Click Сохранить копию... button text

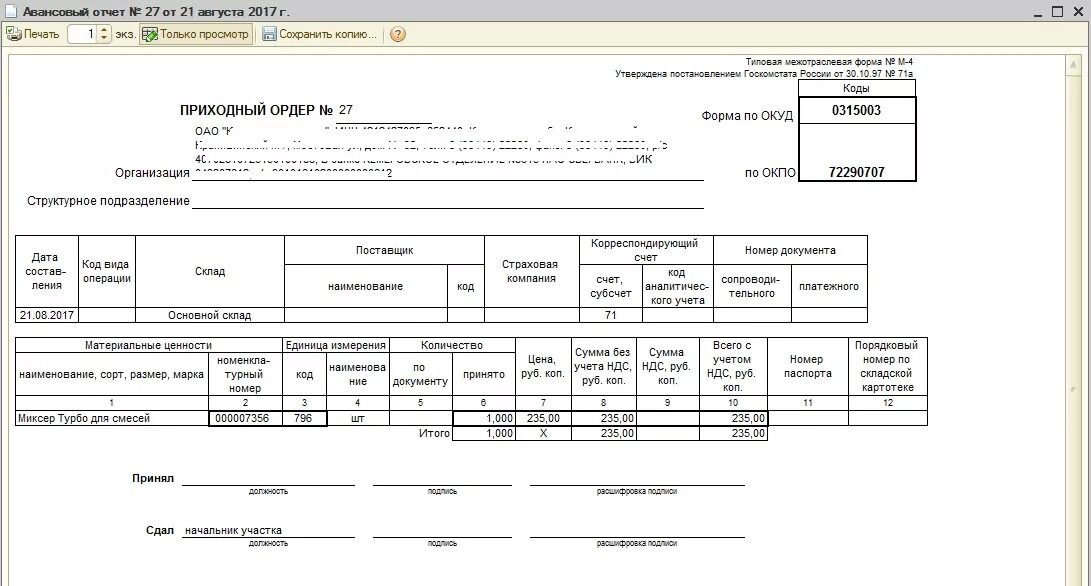tap(328, 34)
